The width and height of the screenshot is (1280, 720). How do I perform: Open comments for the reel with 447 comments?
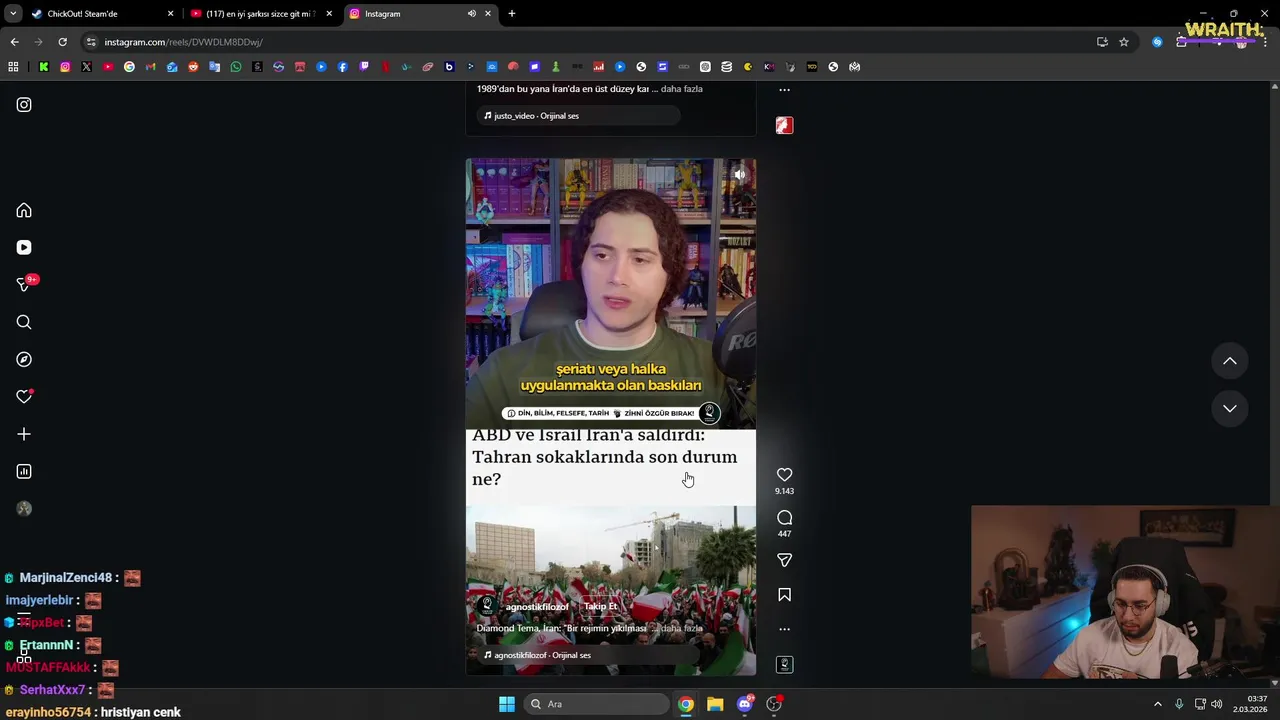click(784, 518)
